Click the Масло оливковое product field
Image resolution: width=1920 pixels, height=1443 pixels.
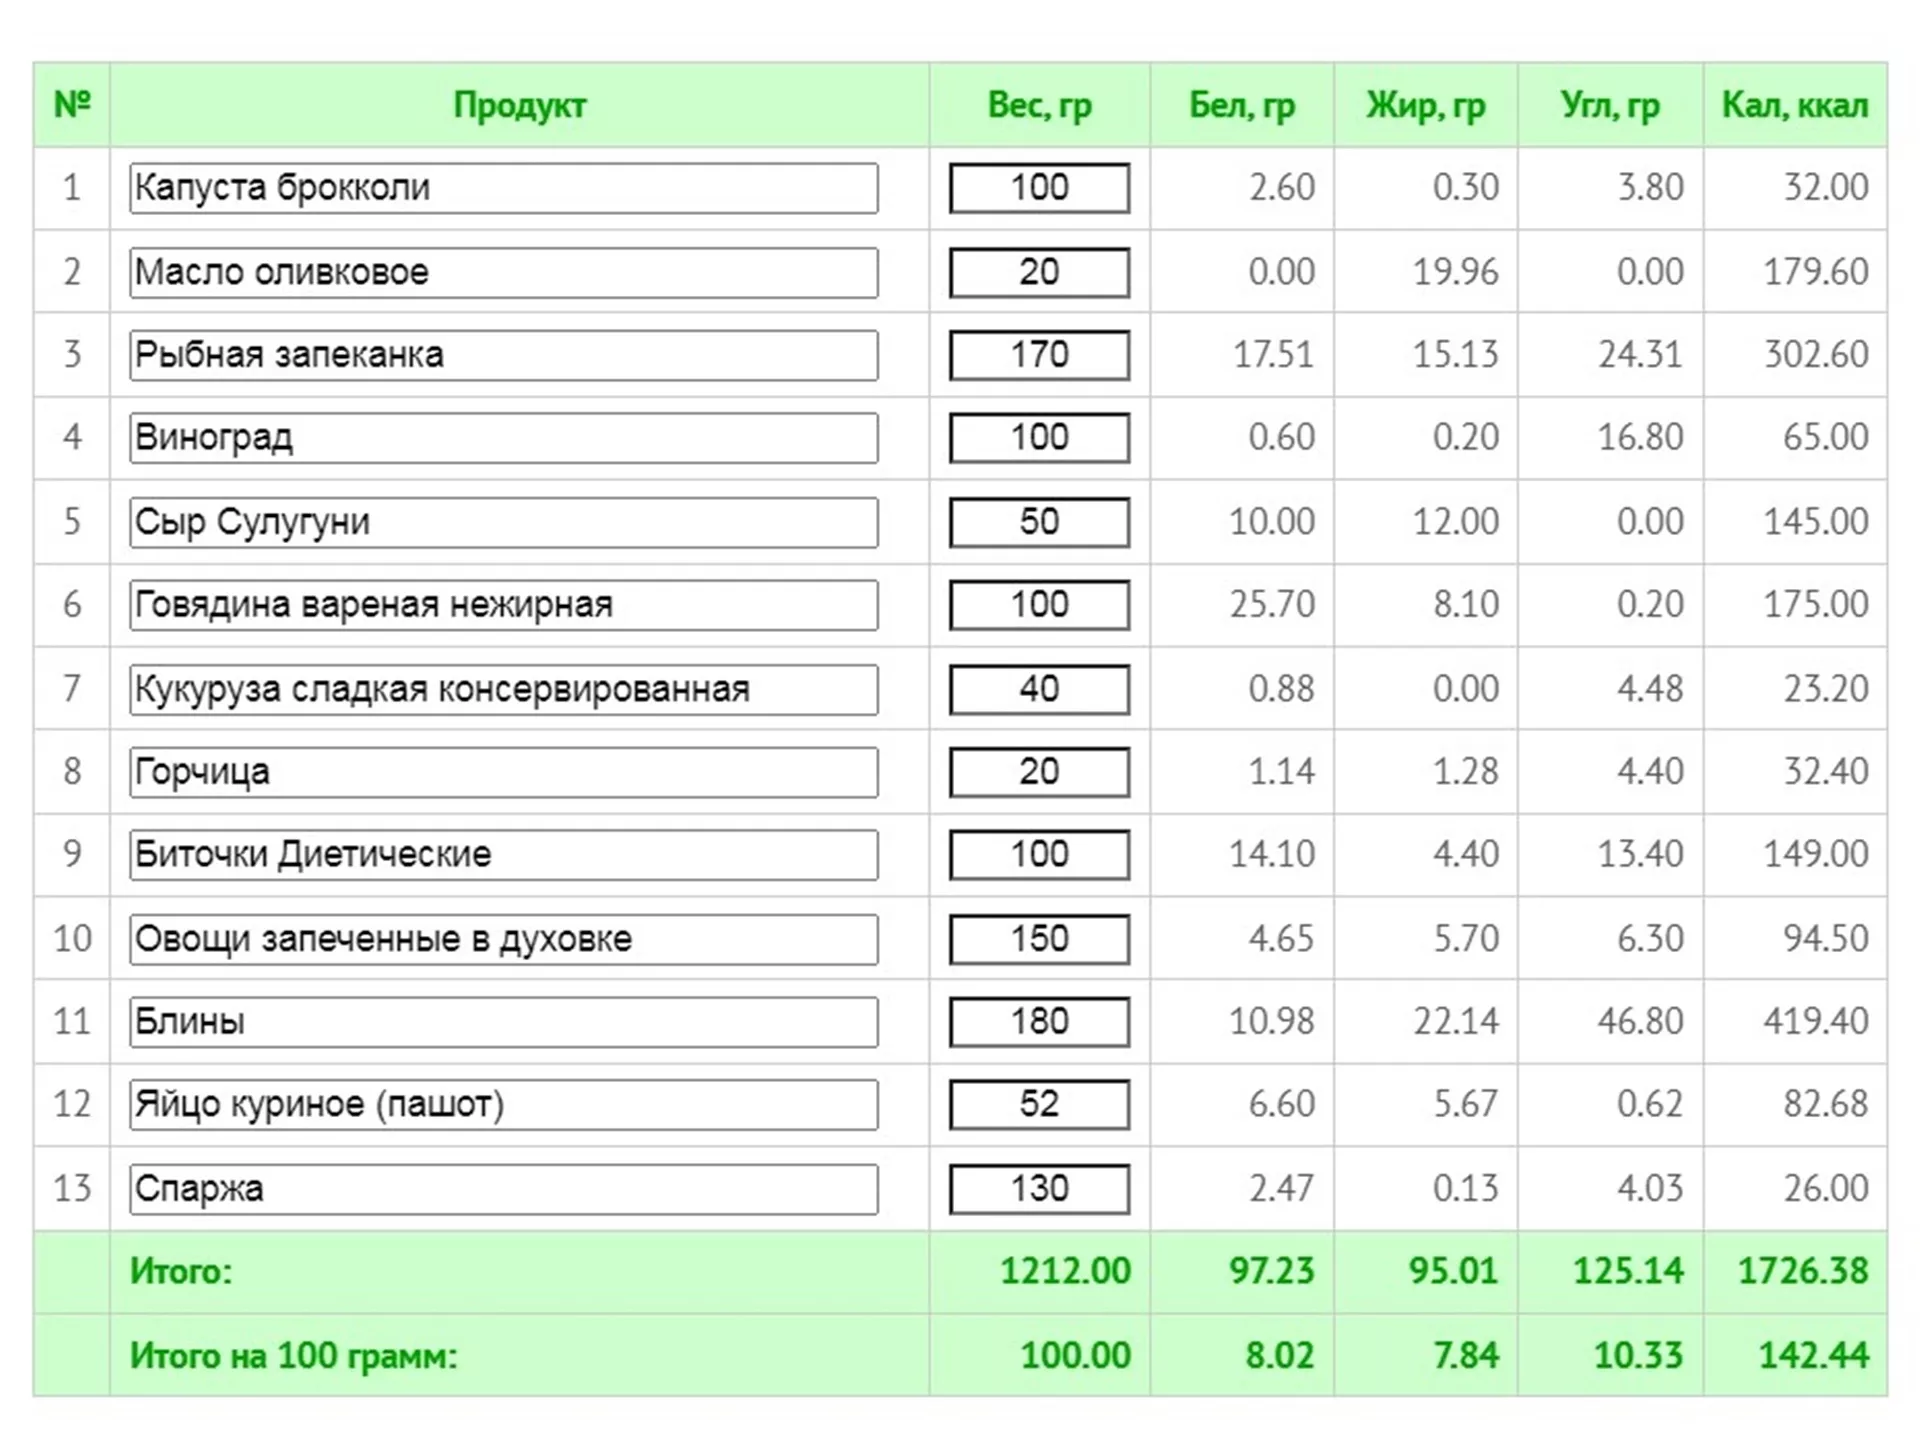pos(503,272)
